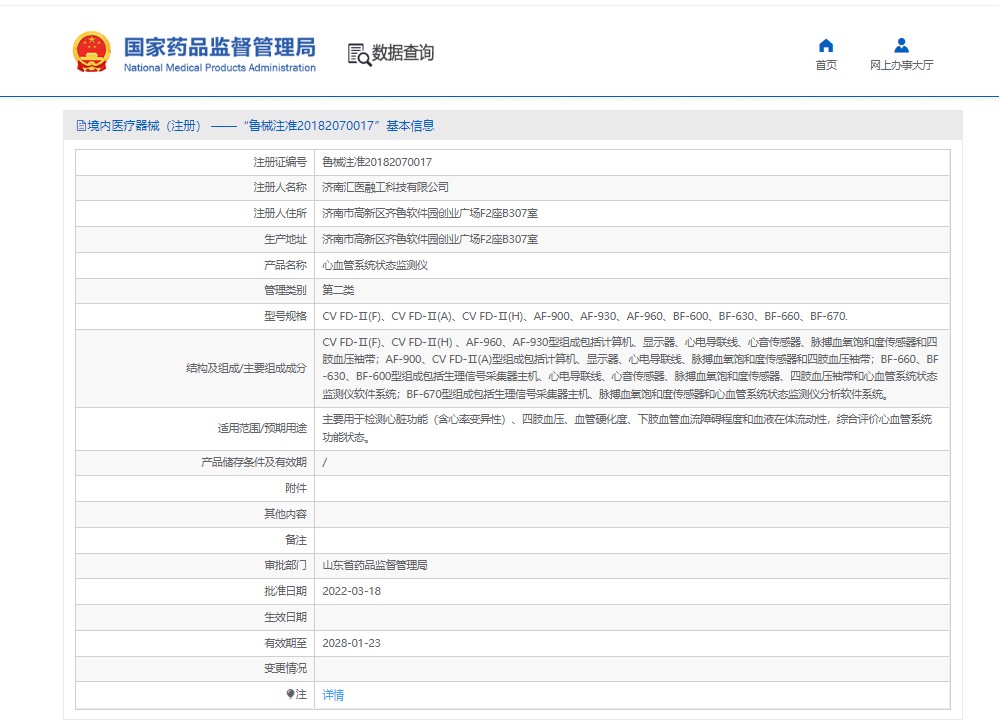Click the National Medical Products Administration subtitle
The image size is (999, 720).
[219, 68]
